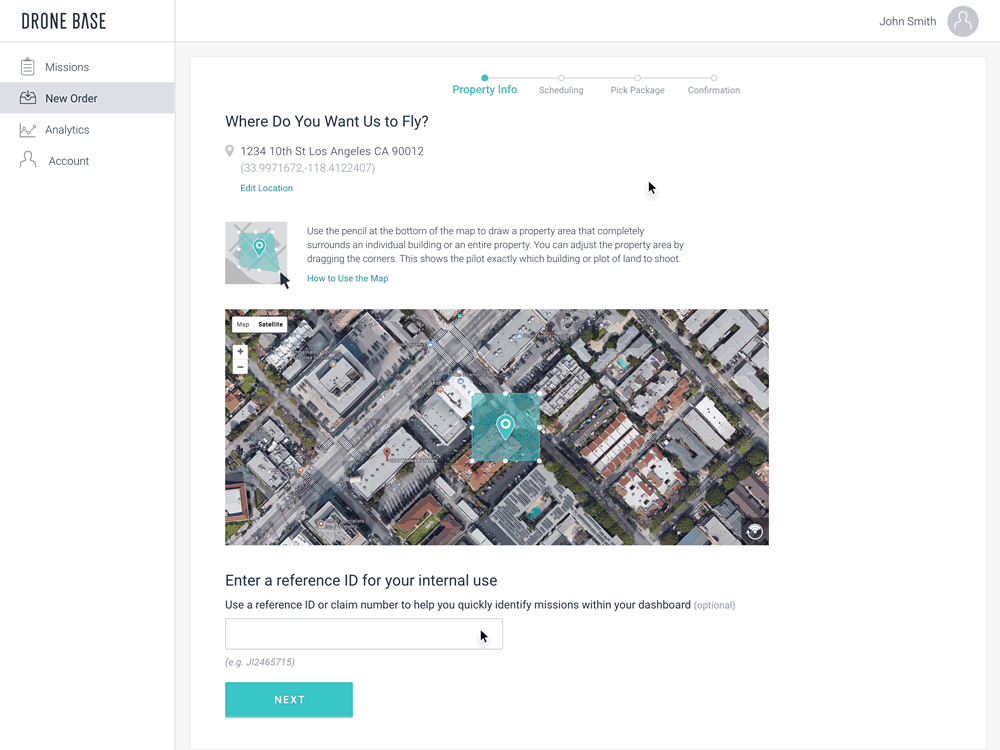Zoom out with the map's minus icon

pos(240,367)
